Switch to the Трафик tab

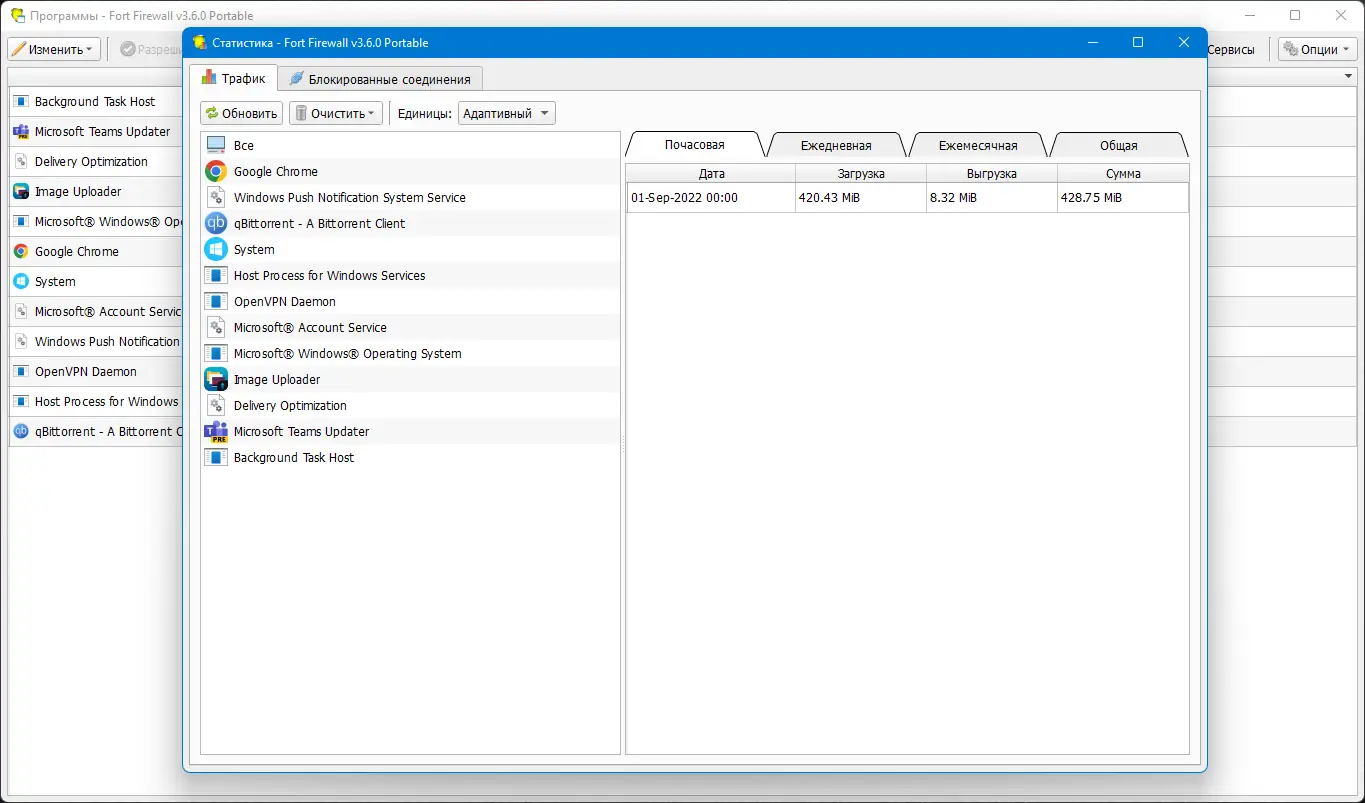233,78
